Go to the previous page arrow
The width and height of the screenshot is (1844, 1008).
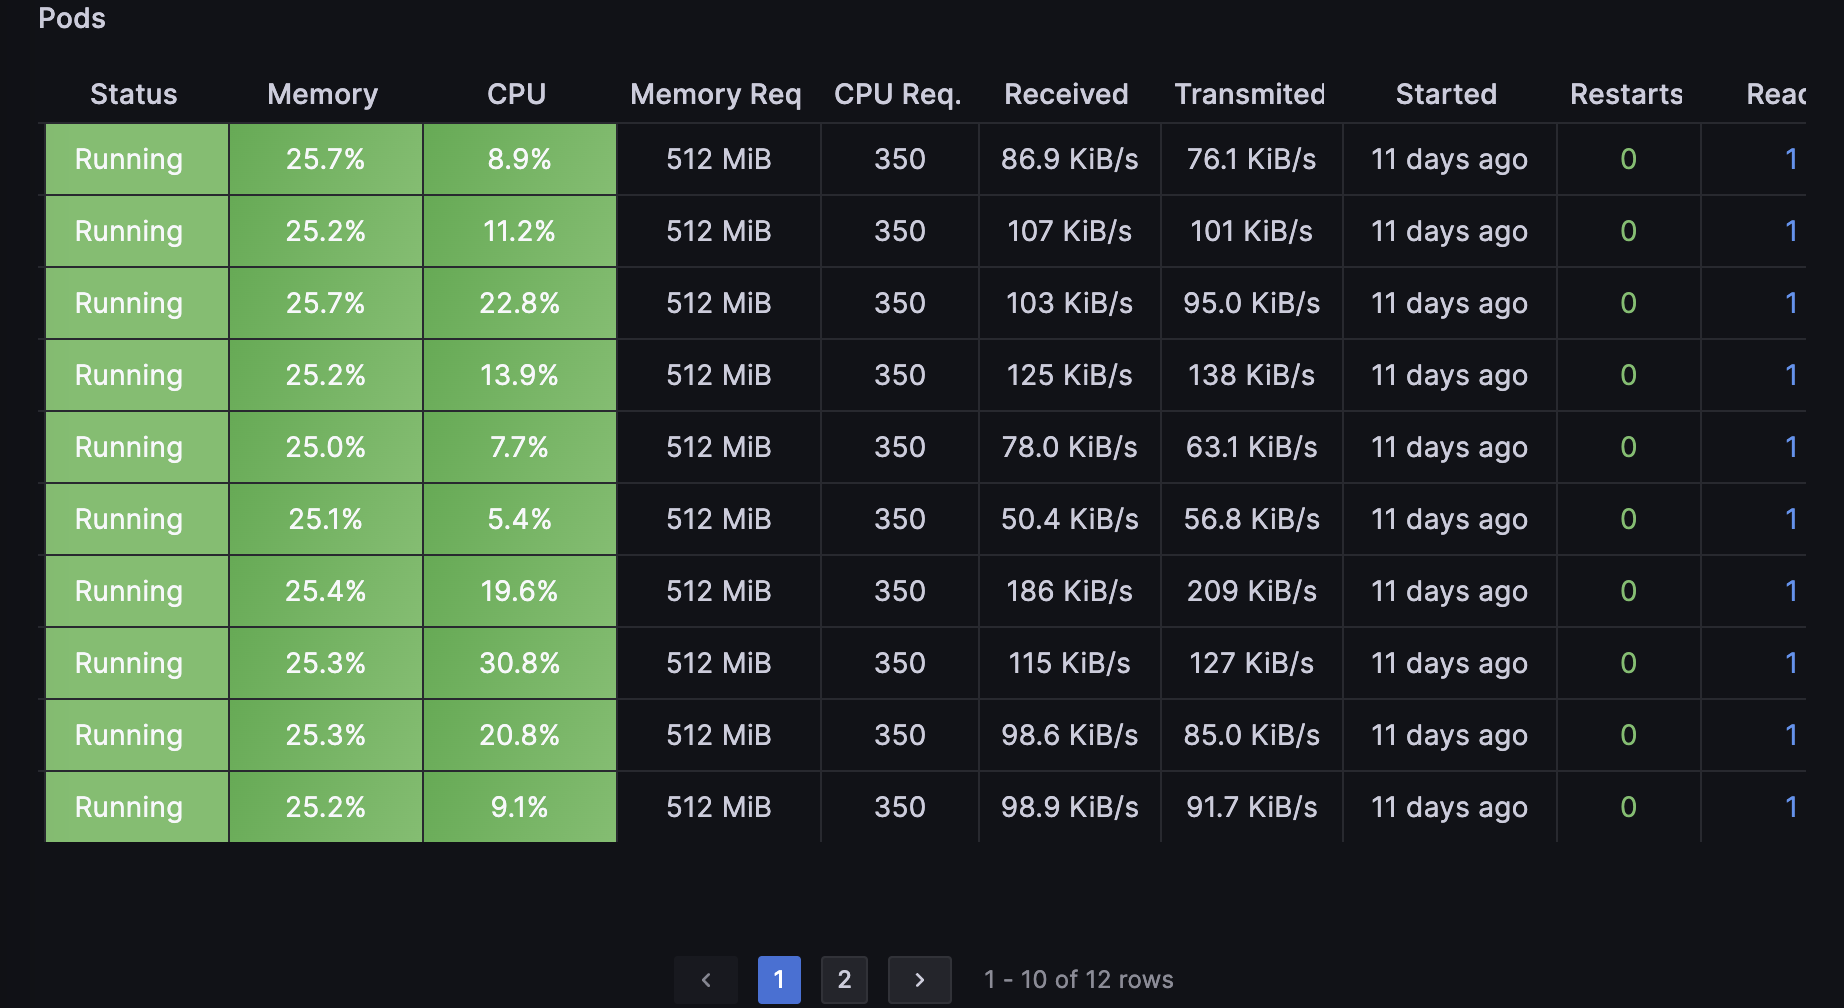coord(706,980)
